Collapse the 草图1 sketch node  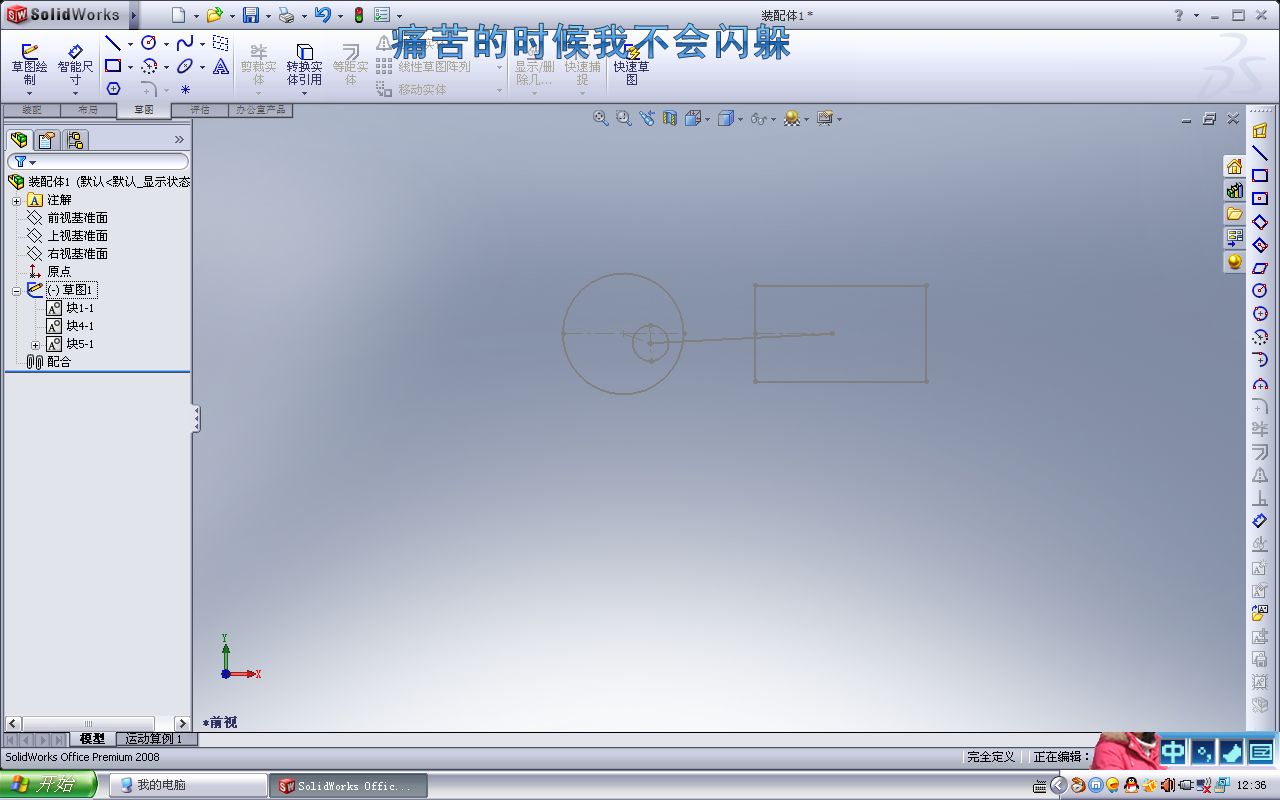click(16, 290)
